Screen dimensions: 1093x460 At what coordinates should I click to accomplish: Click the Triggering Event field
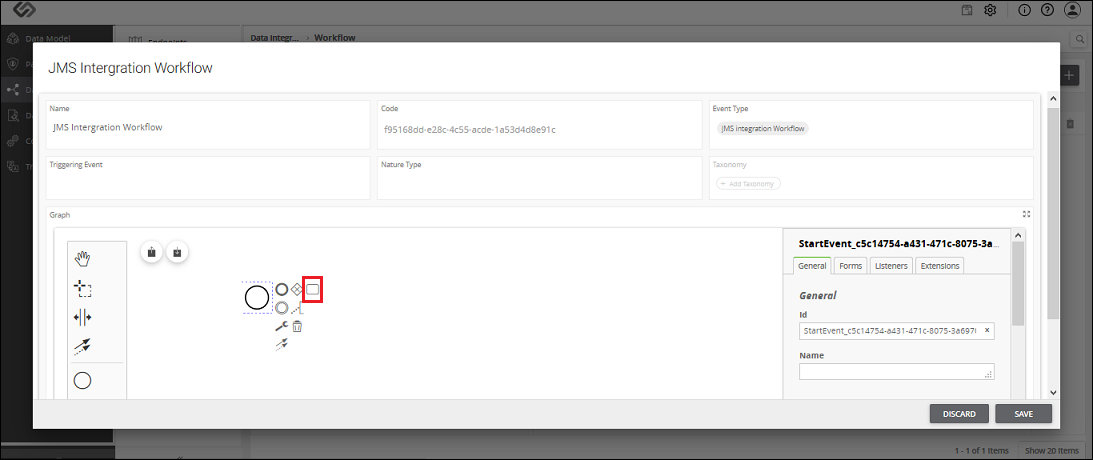click(x=208, y=178)
